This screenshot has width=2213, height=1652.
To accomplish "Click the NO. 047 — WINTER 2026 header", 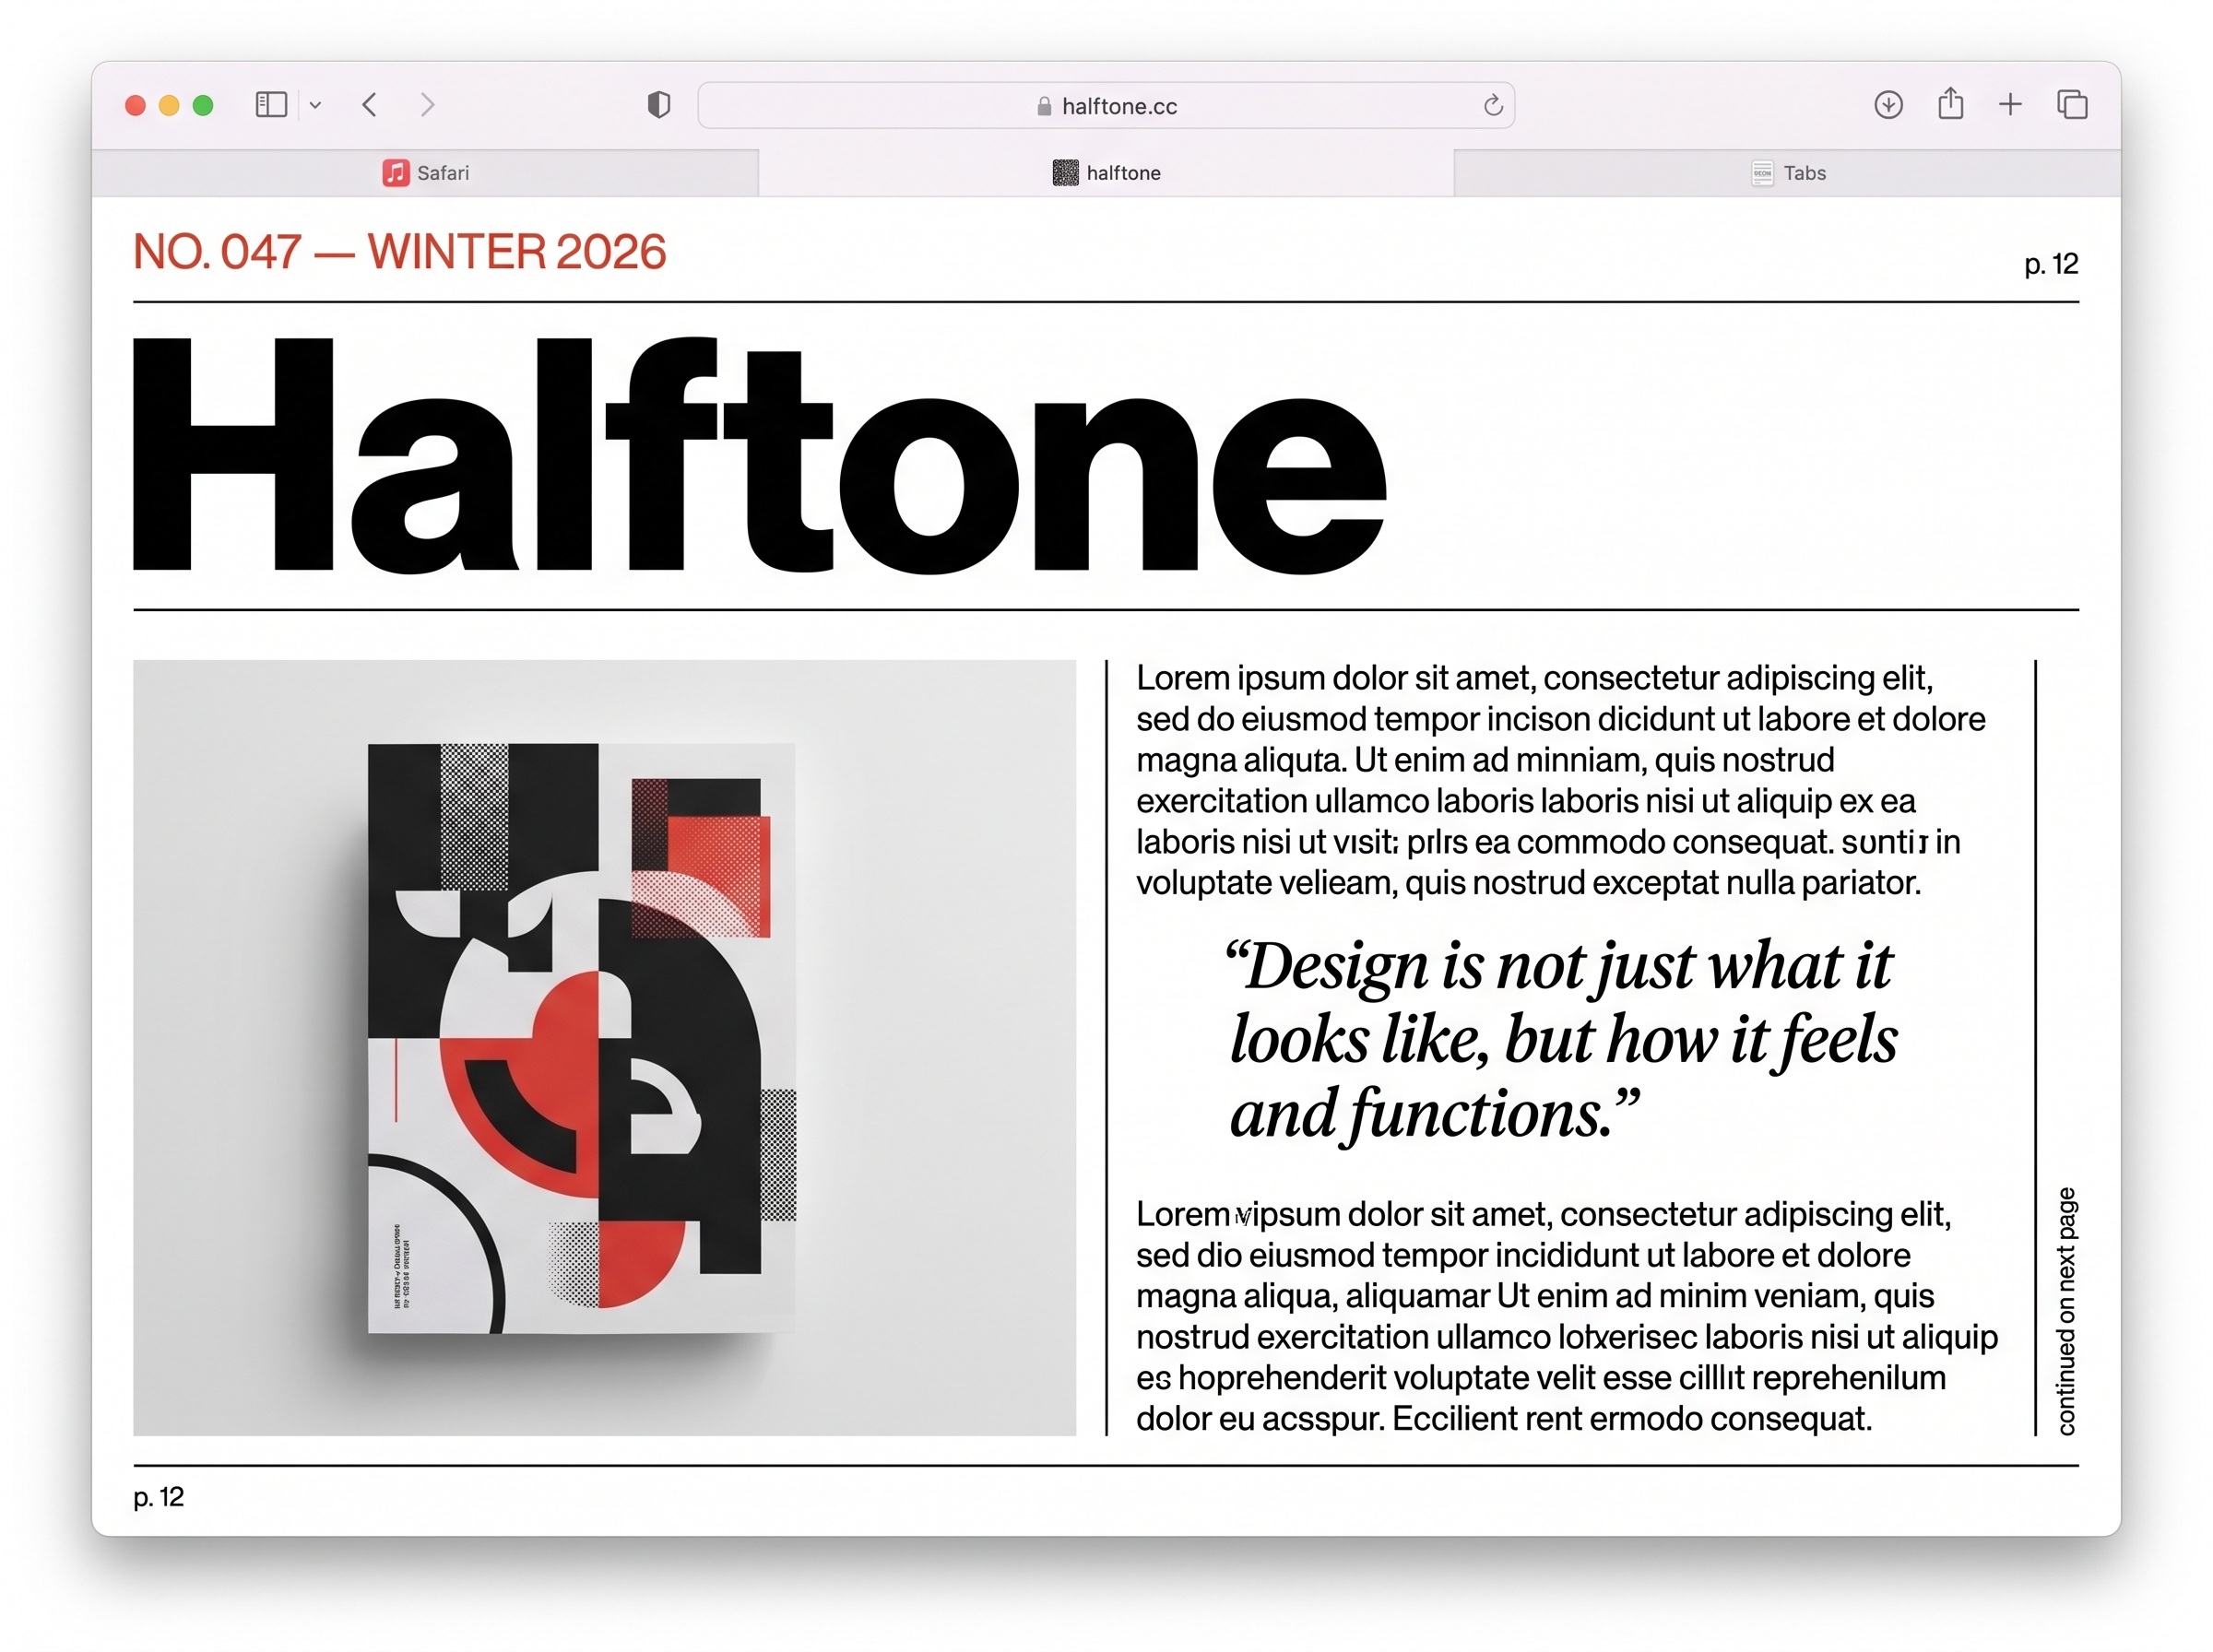I will 400,252.
